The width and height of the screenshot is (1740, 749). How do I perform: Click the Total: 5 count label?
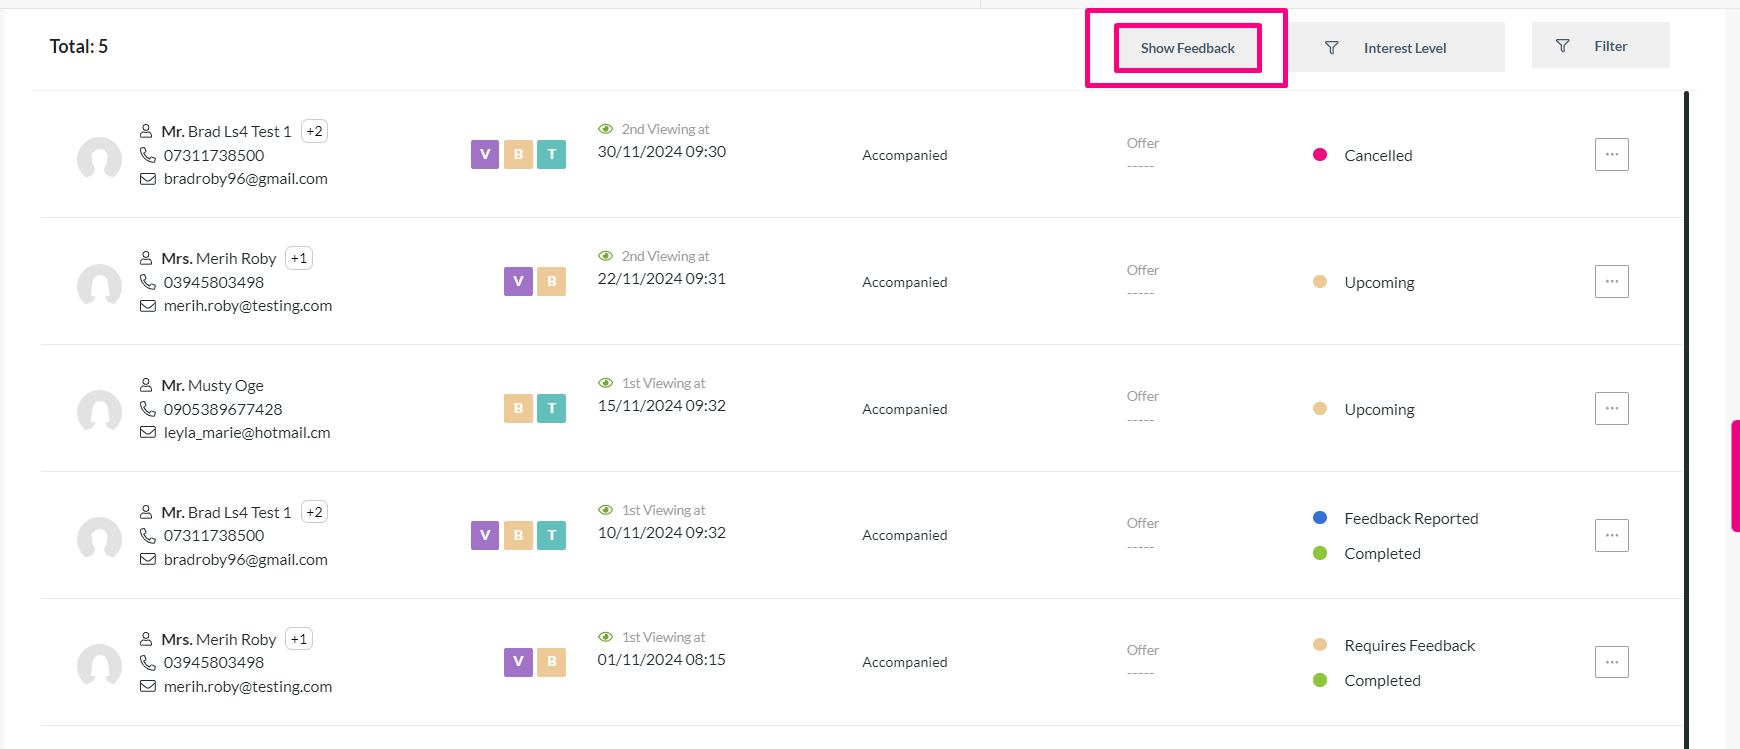tap(79, 46)
